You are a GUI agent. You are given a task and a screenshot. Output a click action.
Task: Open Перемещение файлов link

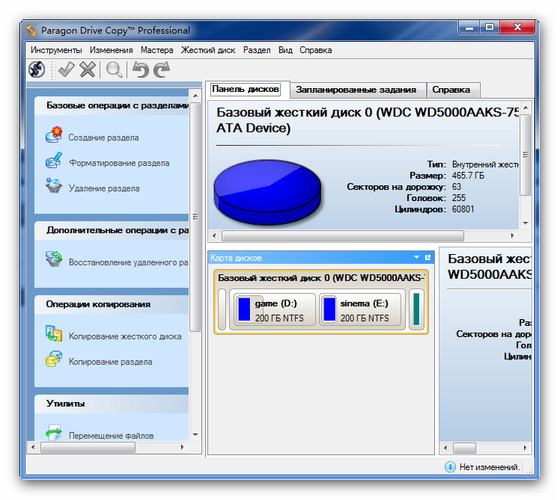click(x=111, y=436)
